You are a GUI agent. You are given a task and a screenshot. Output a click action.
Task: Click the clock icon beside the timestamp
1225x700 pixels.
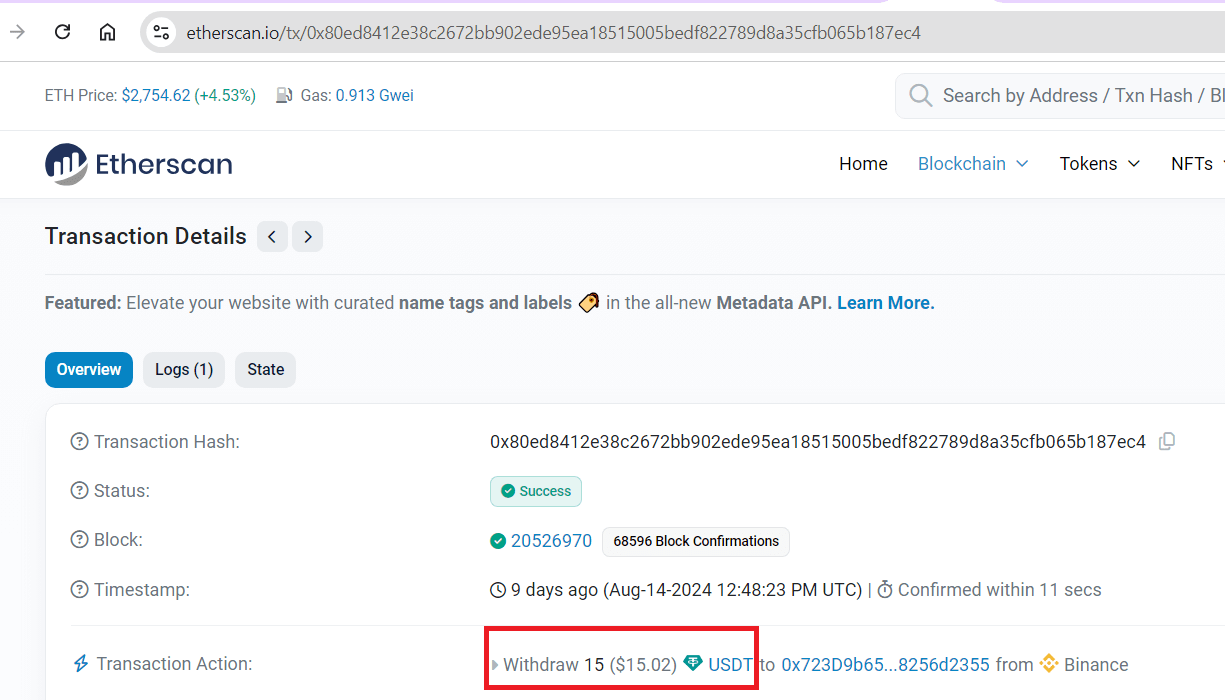coord(498,590)
